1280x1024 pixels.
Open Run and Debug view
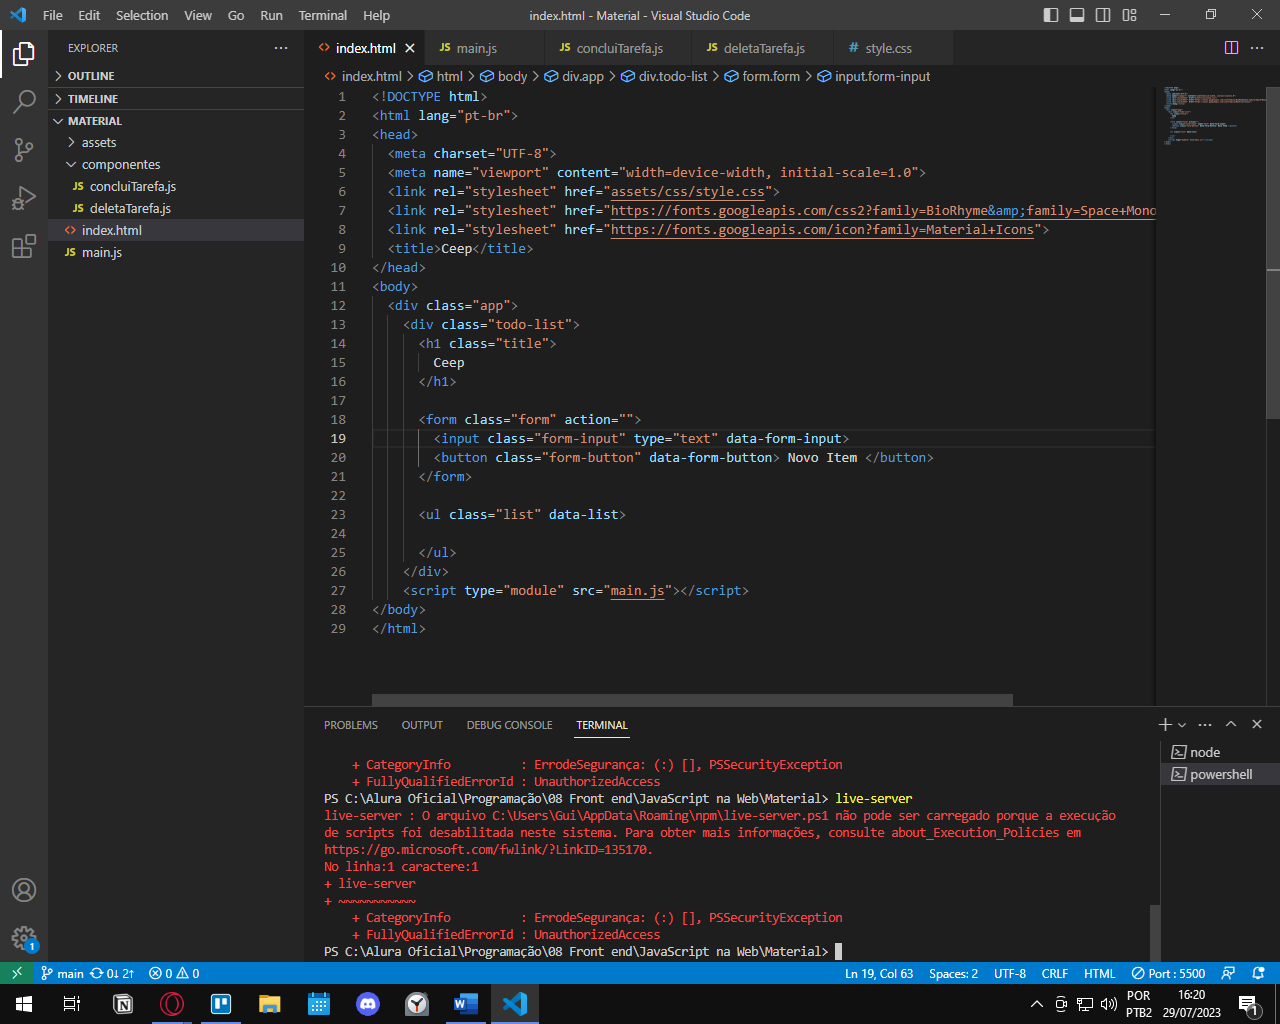tap(24, 198)
